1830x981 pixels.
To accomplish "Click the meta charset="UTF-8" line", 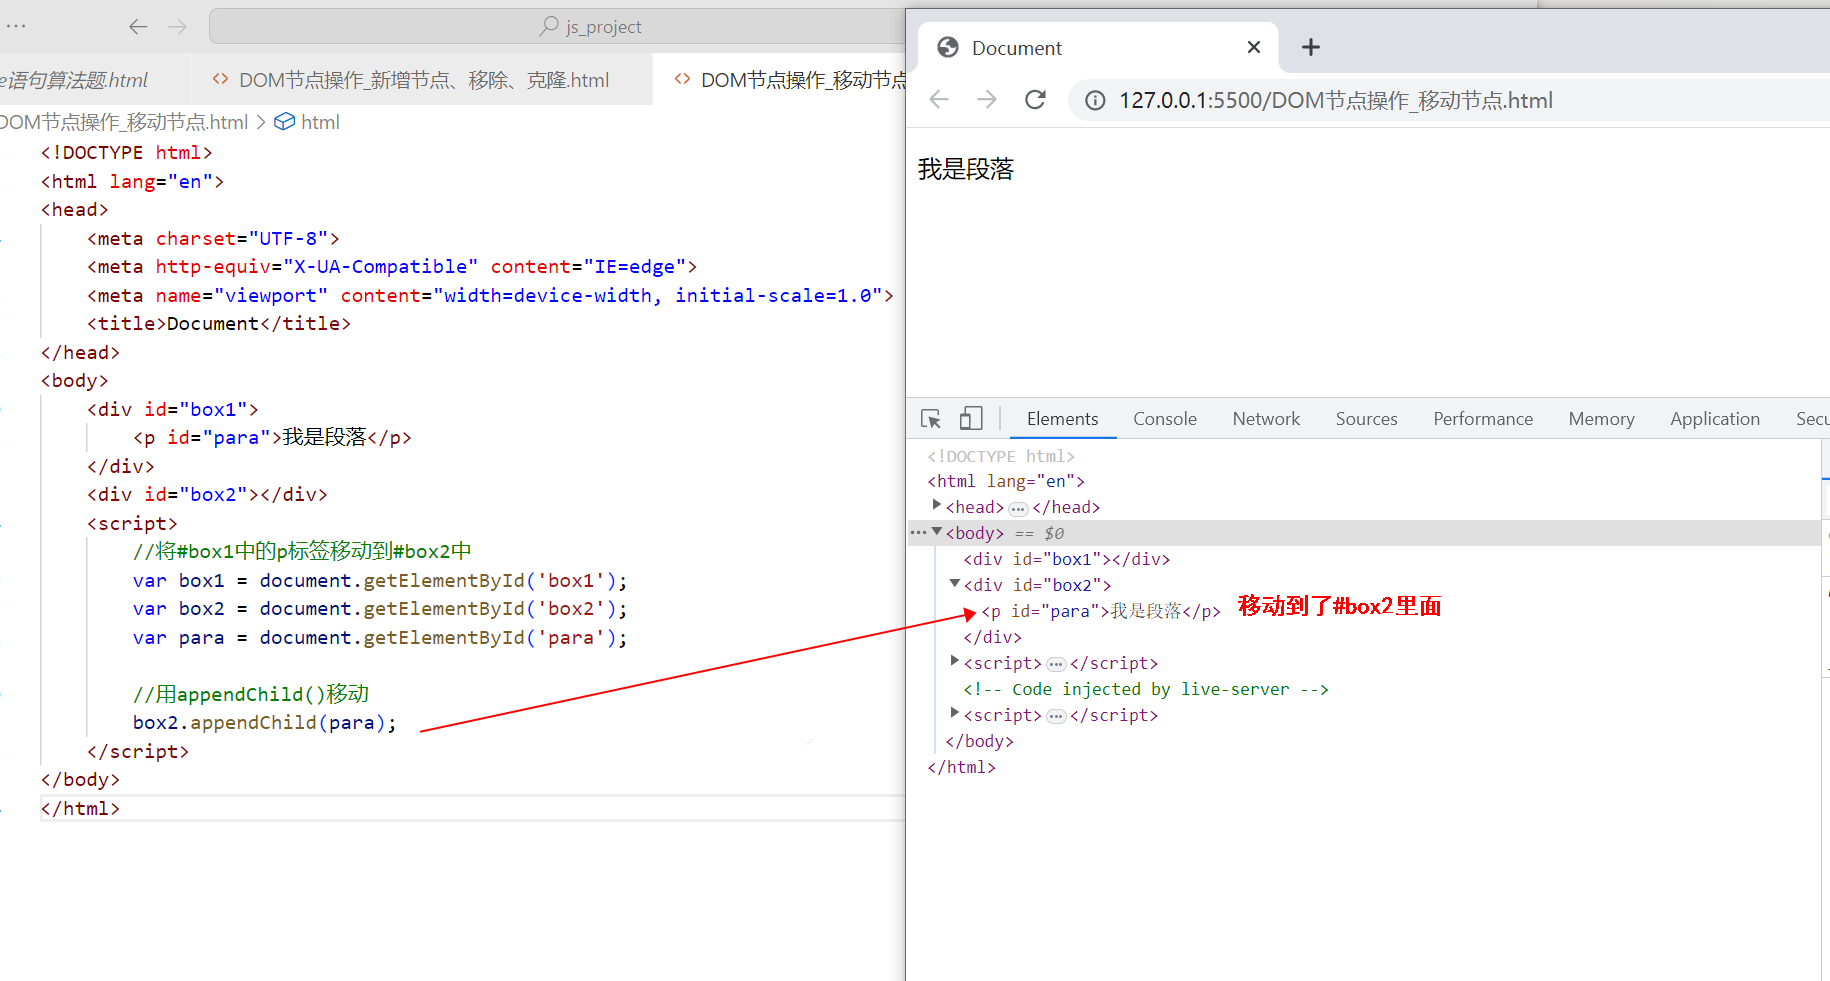I will [x=213, y=239].
